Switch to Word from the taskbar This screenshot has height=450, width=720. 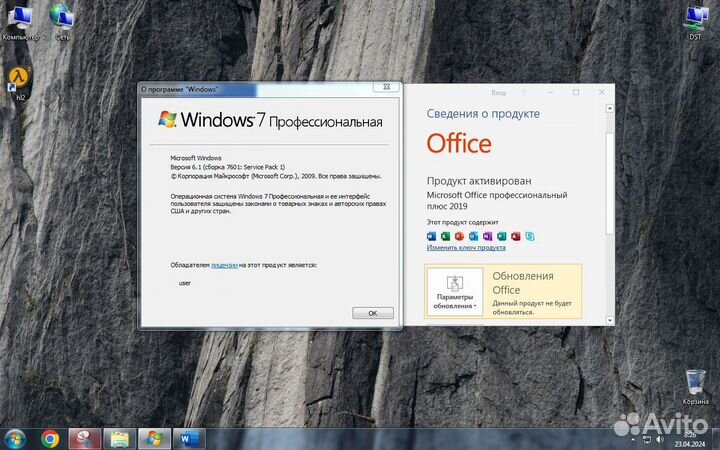tap(189, 439)
